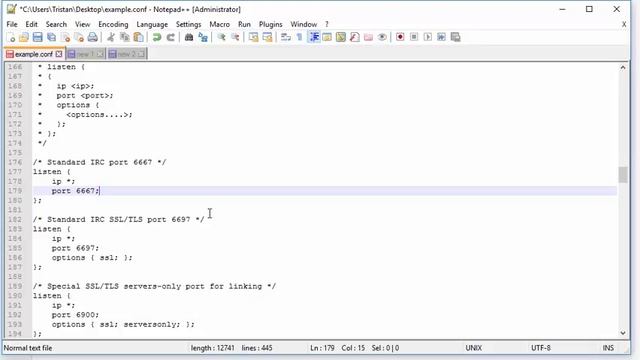
Task: Click the Open file toolbar icon
Action: [24, 38]
